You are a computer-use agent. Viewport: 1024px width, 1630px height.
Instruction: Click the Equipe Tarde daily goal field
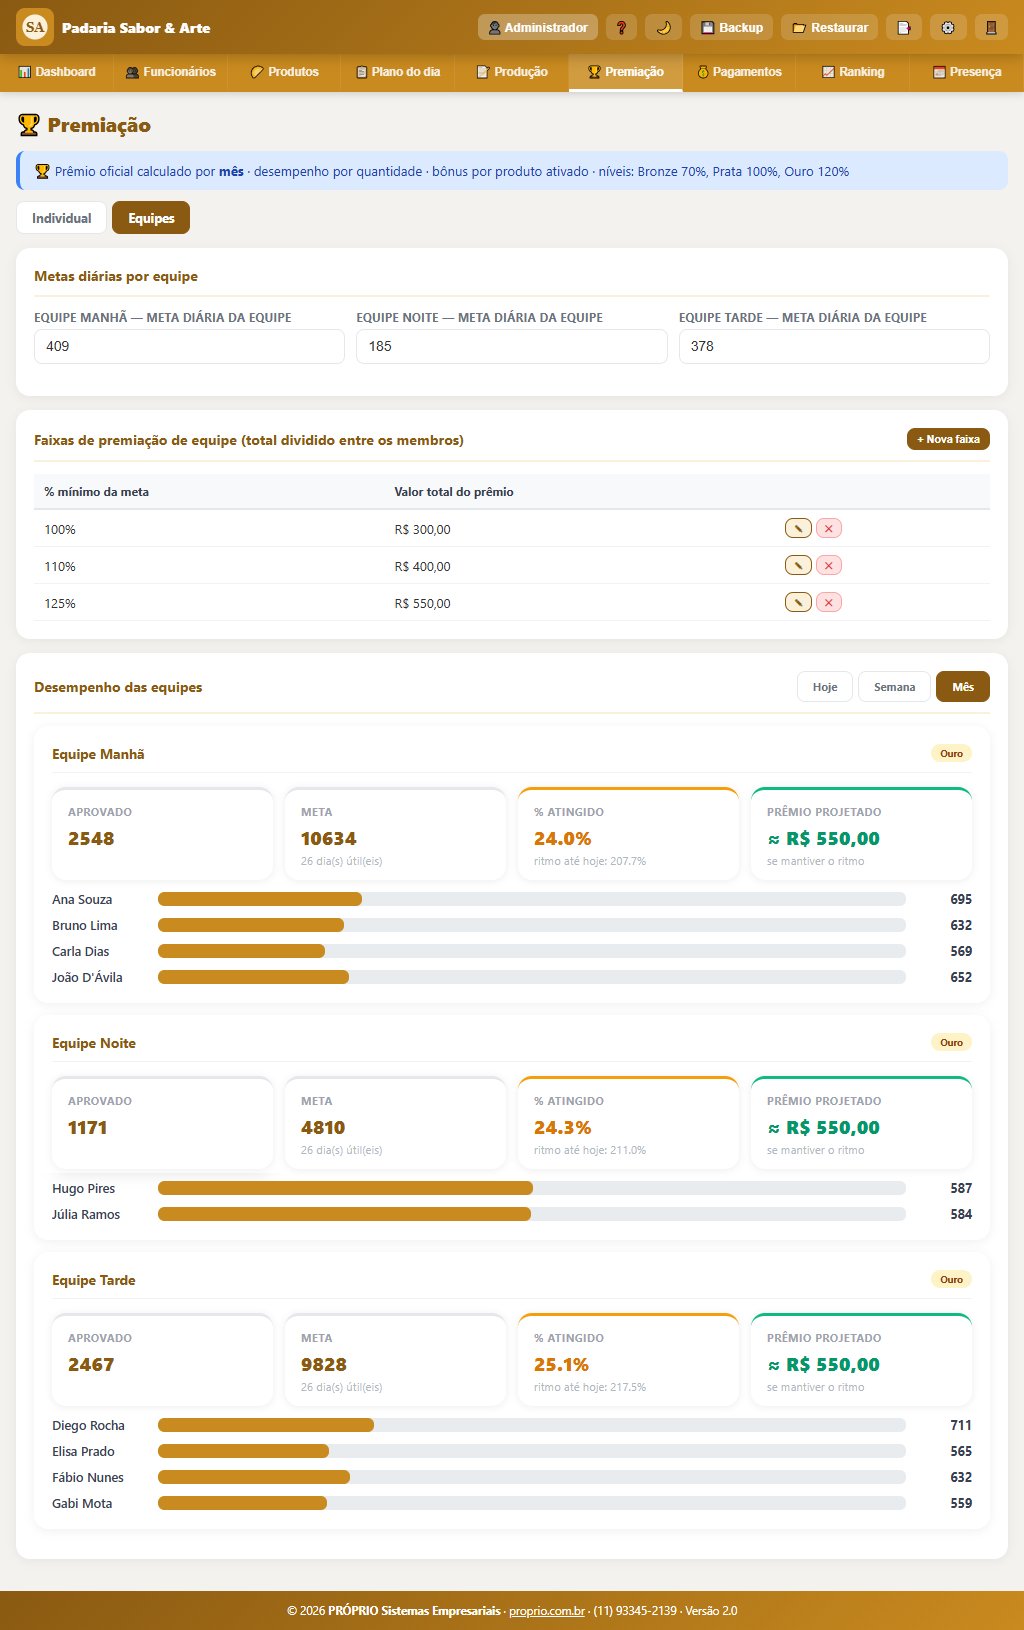tap(834, 346)
